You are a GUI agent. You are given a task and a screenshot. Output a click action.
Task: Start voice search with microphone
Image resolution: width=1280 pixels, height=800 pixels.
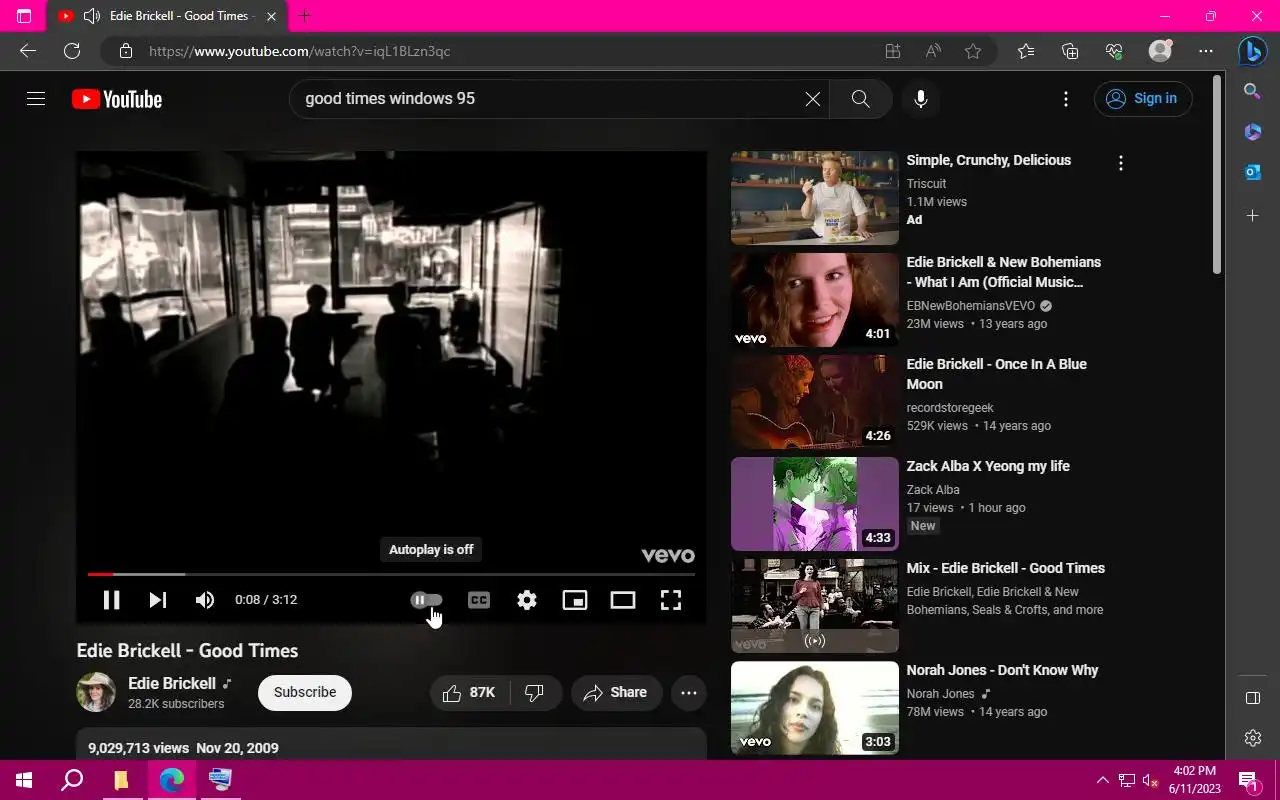[x=921, y=99]
